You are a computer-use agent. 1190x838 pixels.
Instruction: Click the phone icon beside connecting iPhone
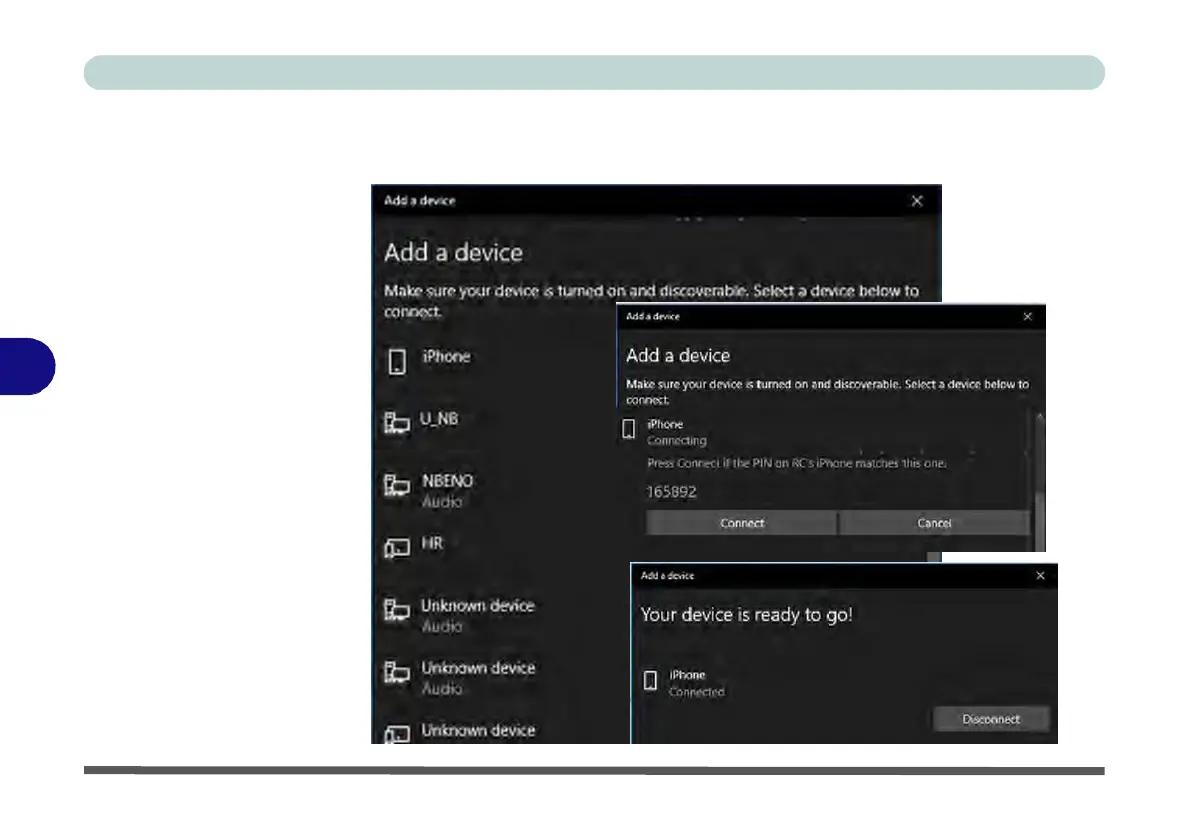point(628,430)
